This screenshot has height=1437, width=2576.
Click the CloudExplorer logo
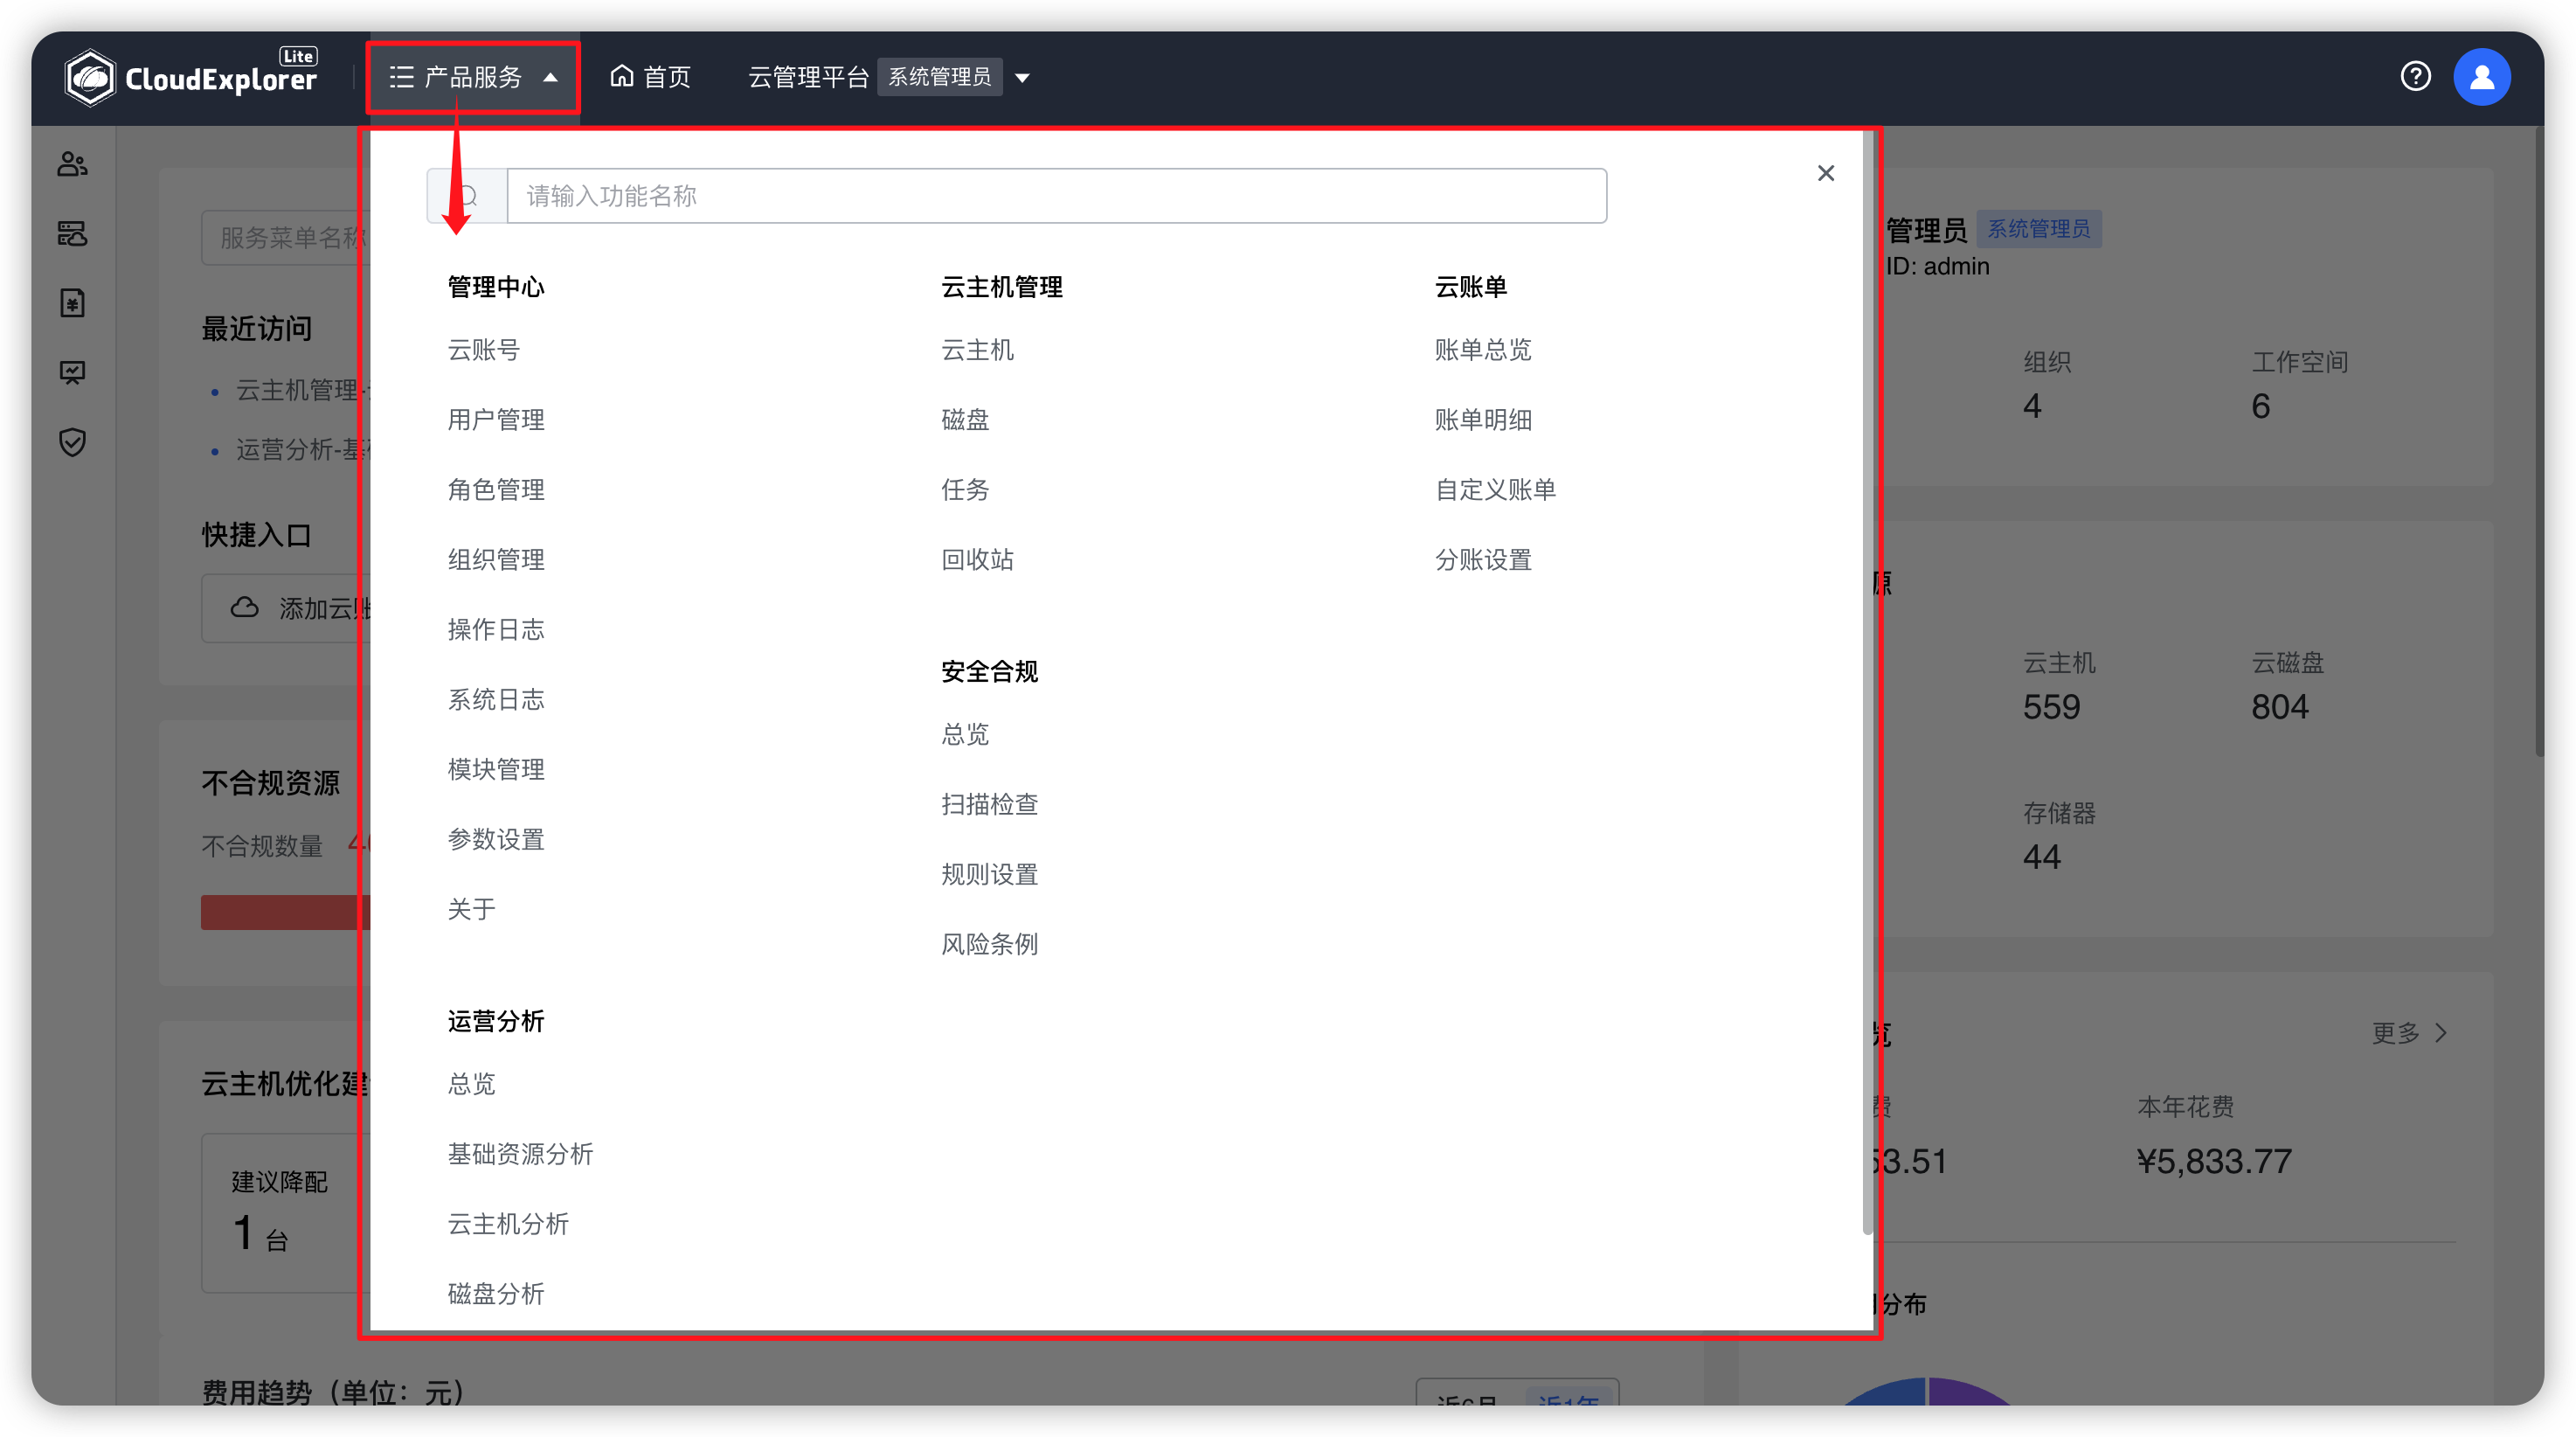point(191,77)
